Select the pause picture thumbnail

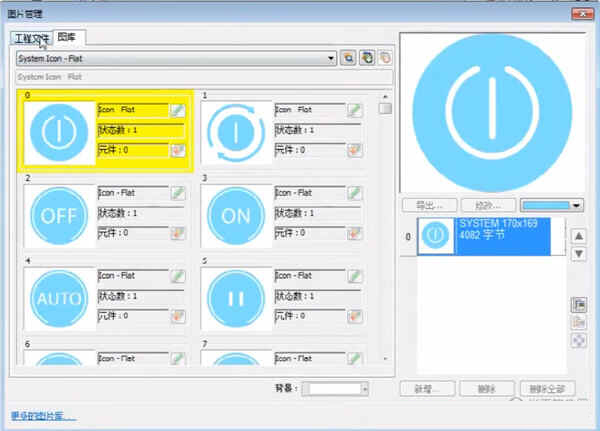[236, 298]
